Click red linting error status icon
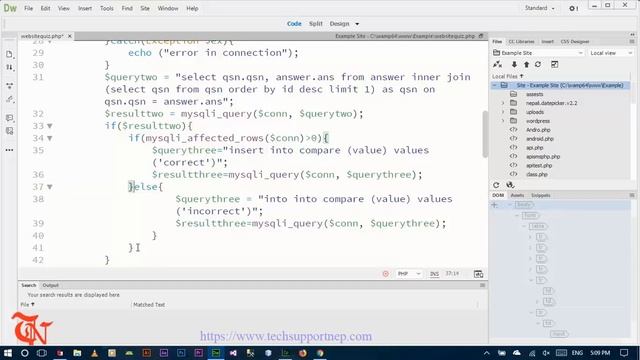The image size is (640, 360). pyautogui.click(x=385, y=273)
